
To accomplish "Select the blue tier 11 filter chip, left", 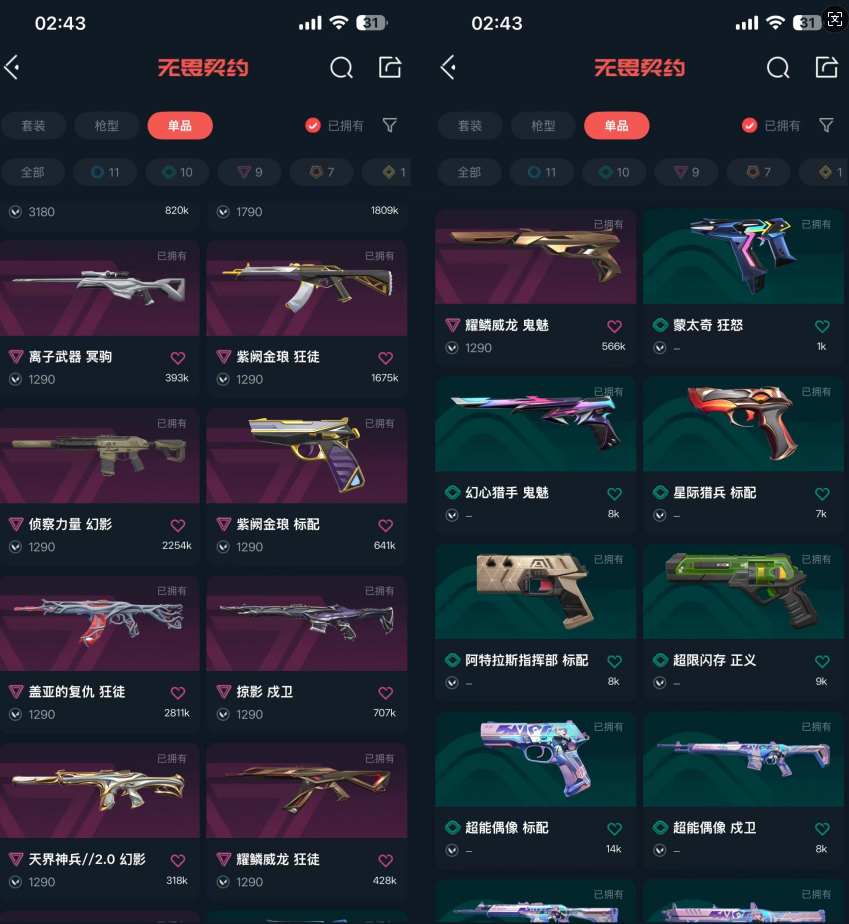I will 105,172.
